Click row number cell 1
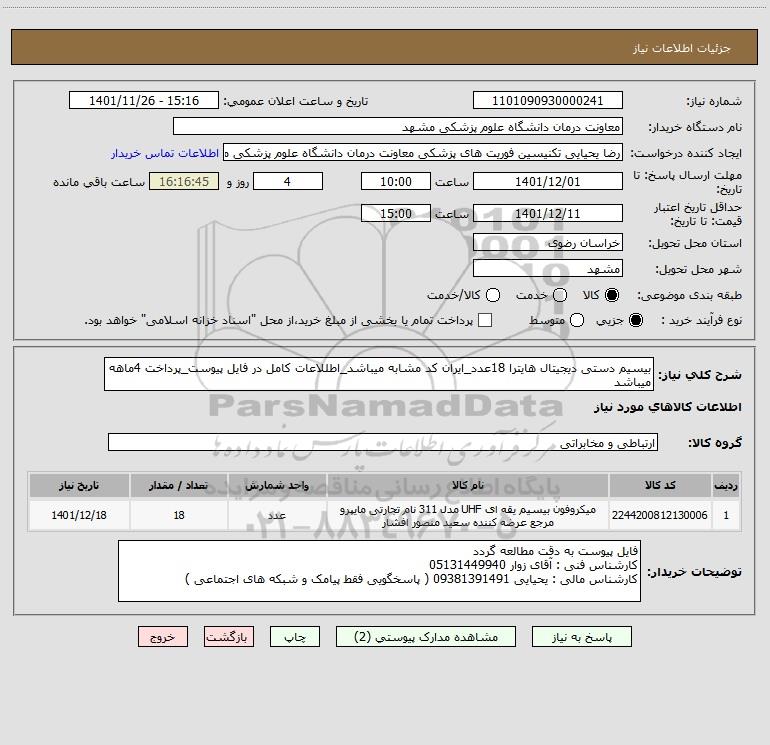Viewport: 770px width, 745px height. tap(726, 515)
